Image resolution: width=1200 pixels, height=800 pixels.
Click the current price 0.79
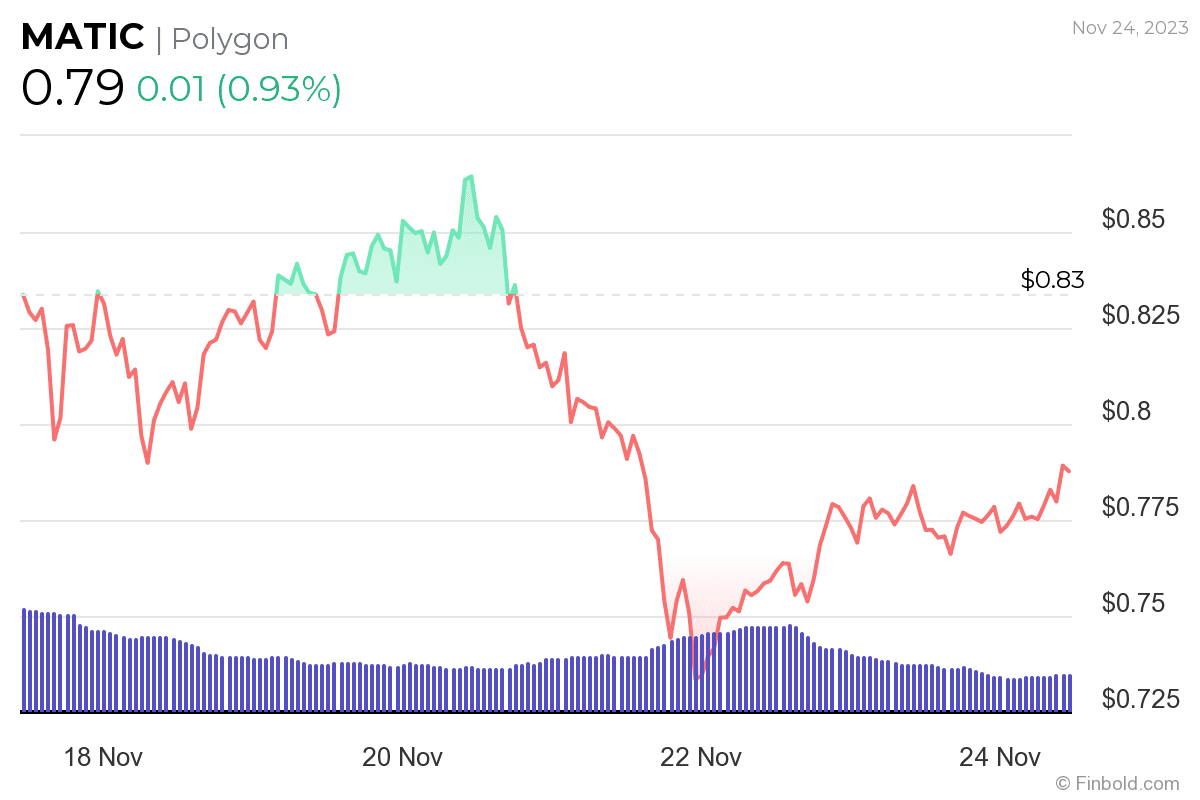(72, 88)
